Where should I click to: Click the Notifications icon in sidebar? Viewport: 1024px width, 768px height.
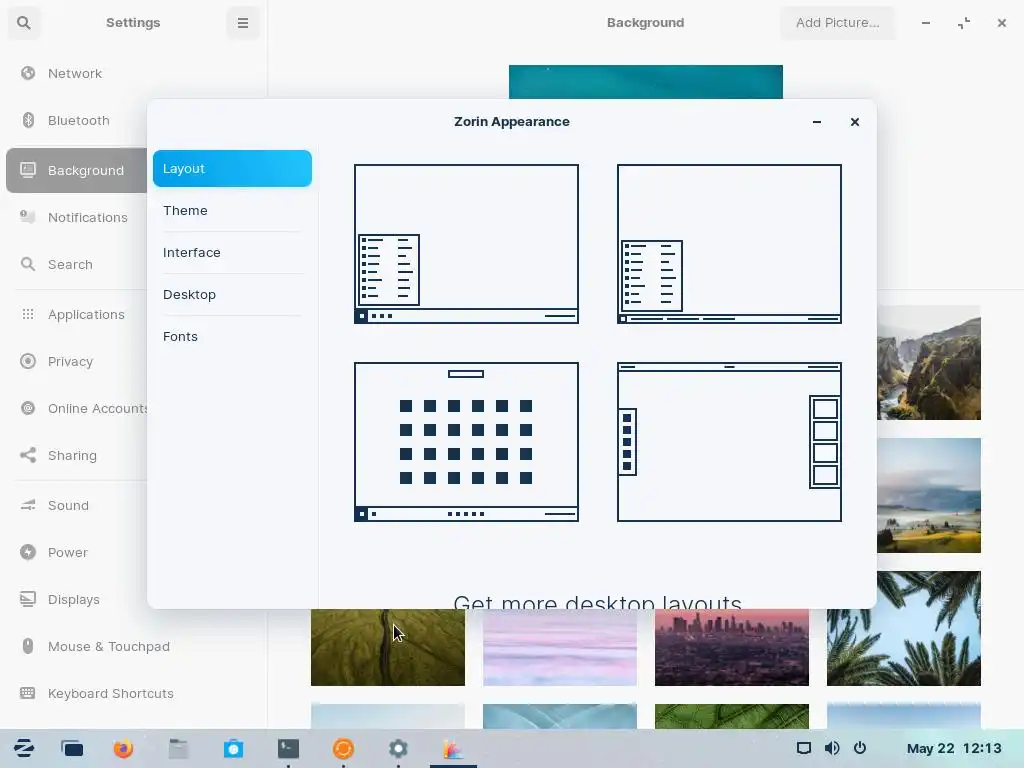[x=28, y=217]
